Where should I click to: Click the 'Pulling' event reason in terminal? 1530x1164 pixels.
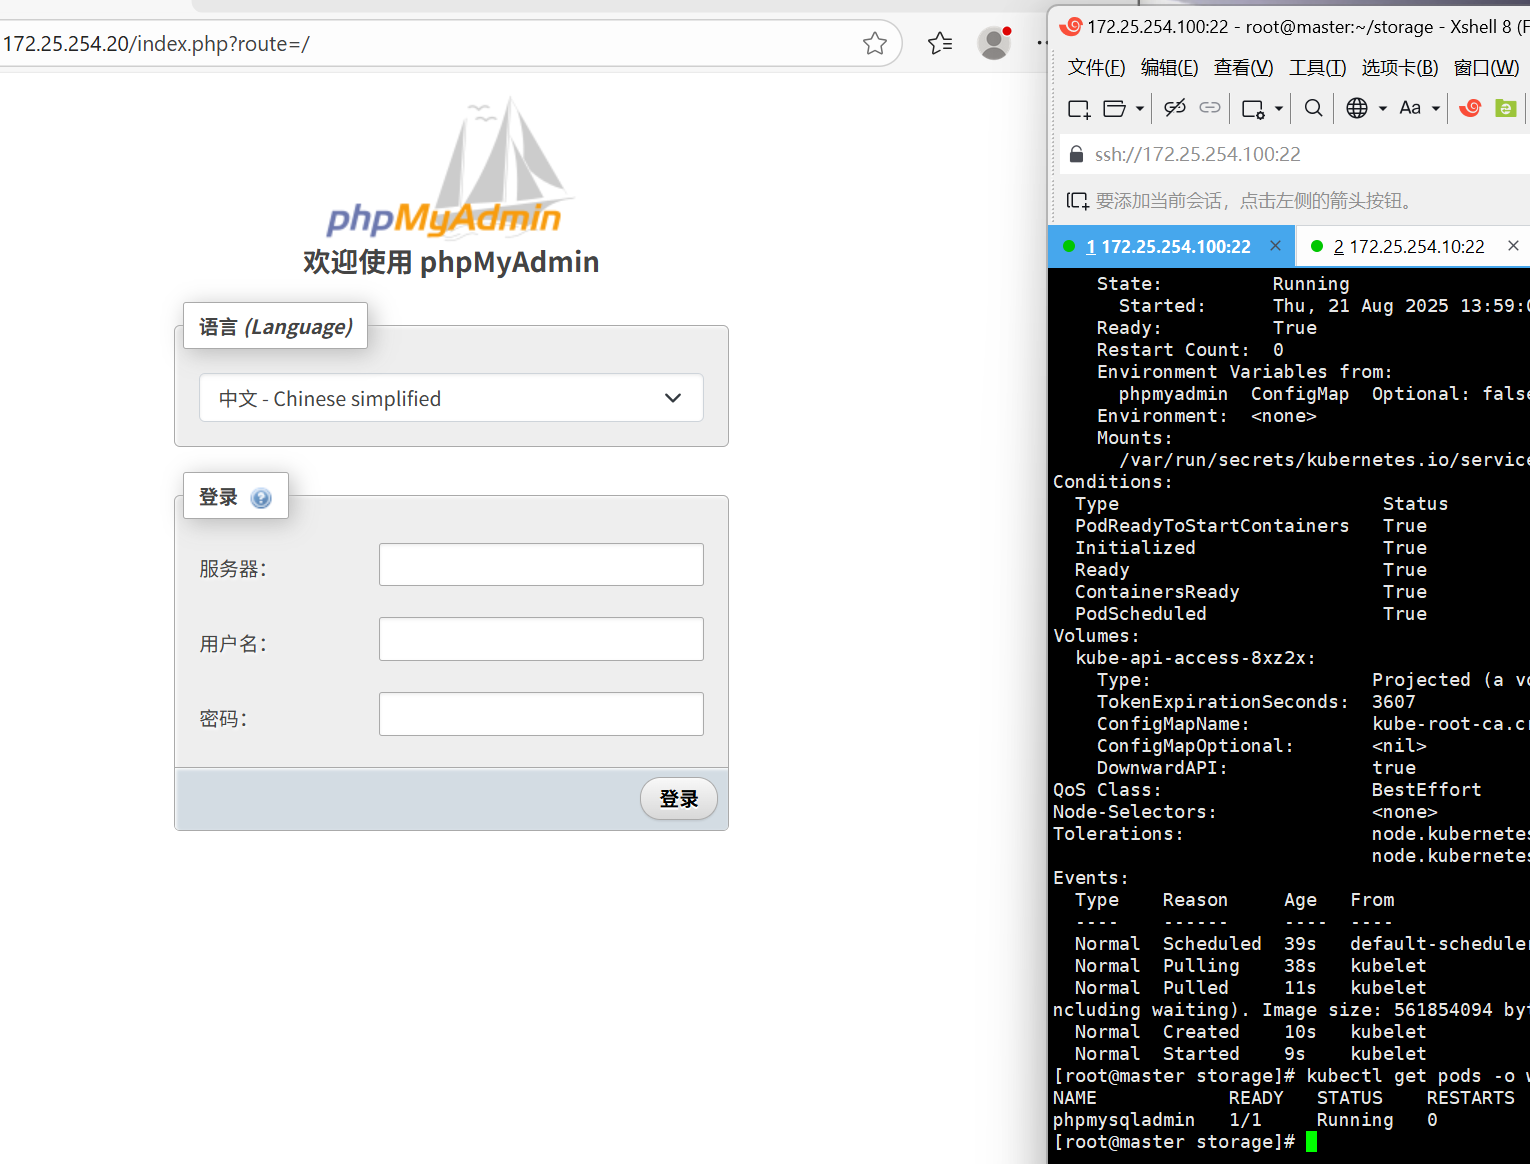[1201, 966]
